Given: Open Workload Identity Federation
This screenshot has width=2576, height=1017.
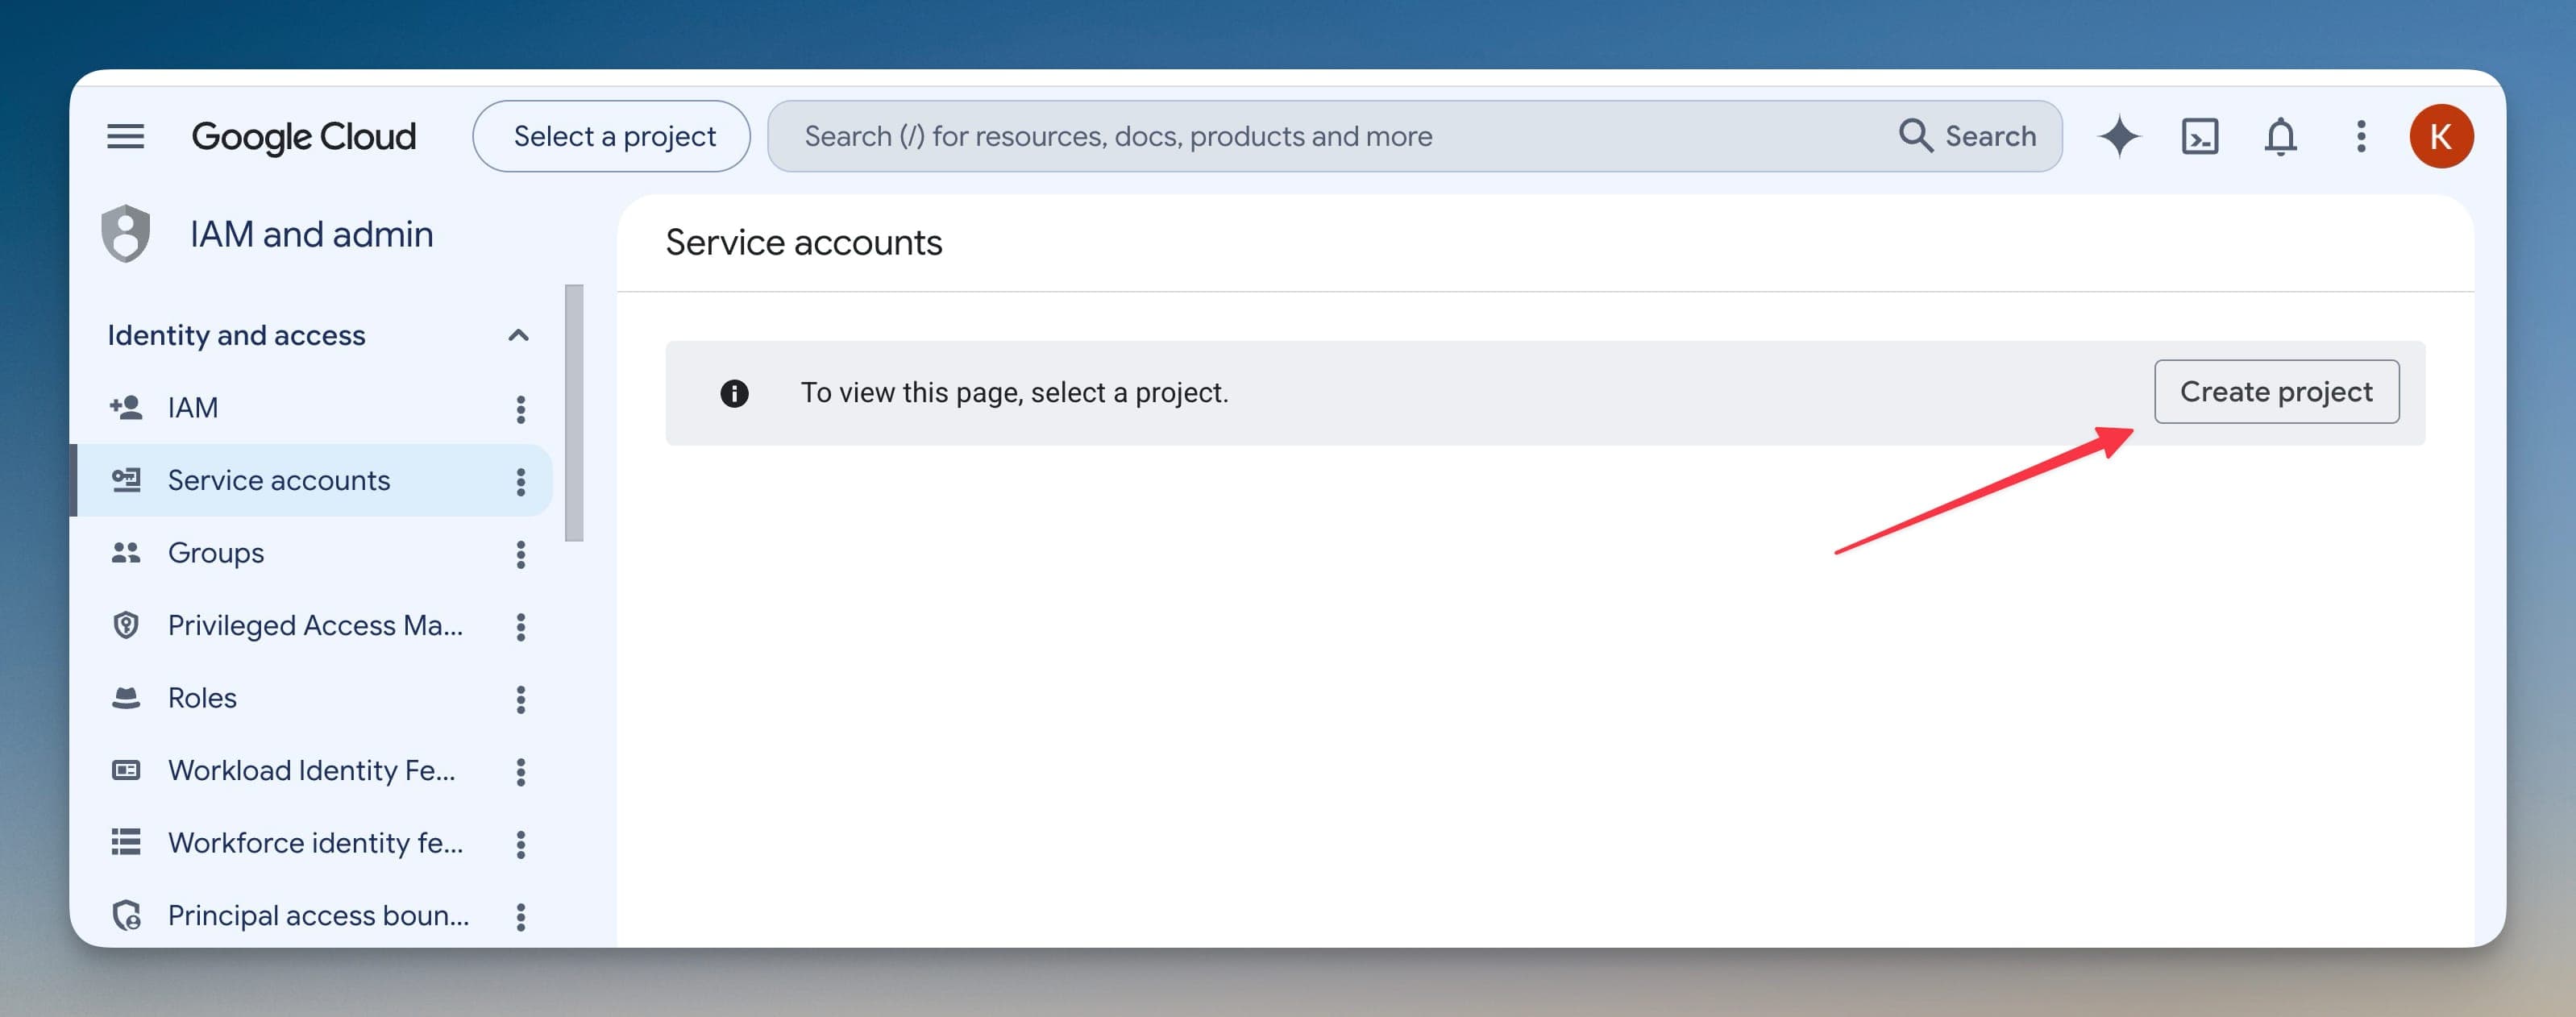Looking at the screenshot, I should click(x=312, y=770).
